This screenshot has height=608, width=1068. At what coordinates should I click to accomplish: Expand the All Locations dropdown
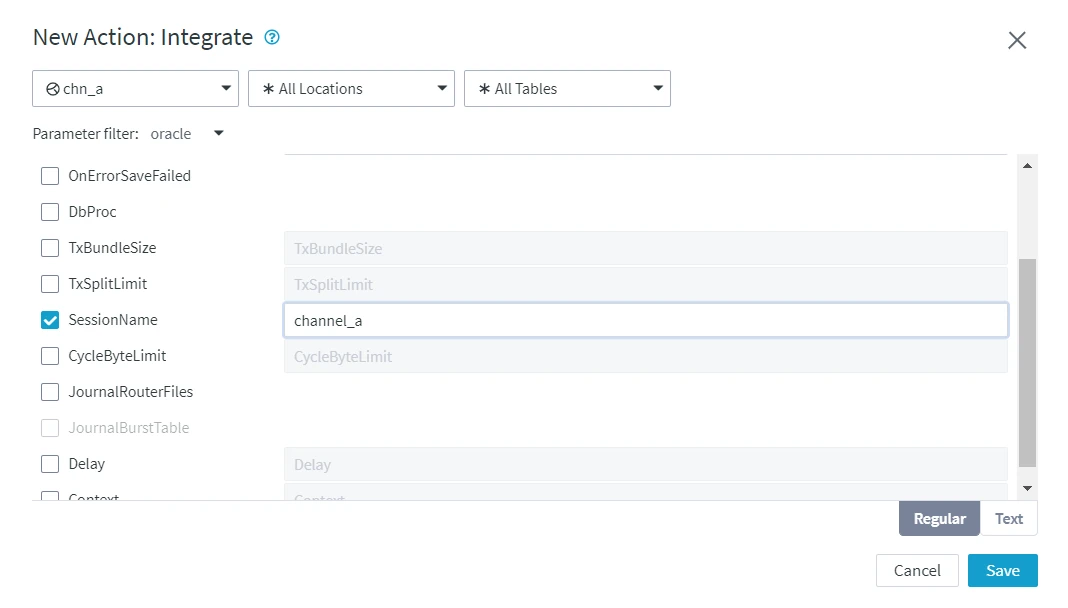[351, 88]
